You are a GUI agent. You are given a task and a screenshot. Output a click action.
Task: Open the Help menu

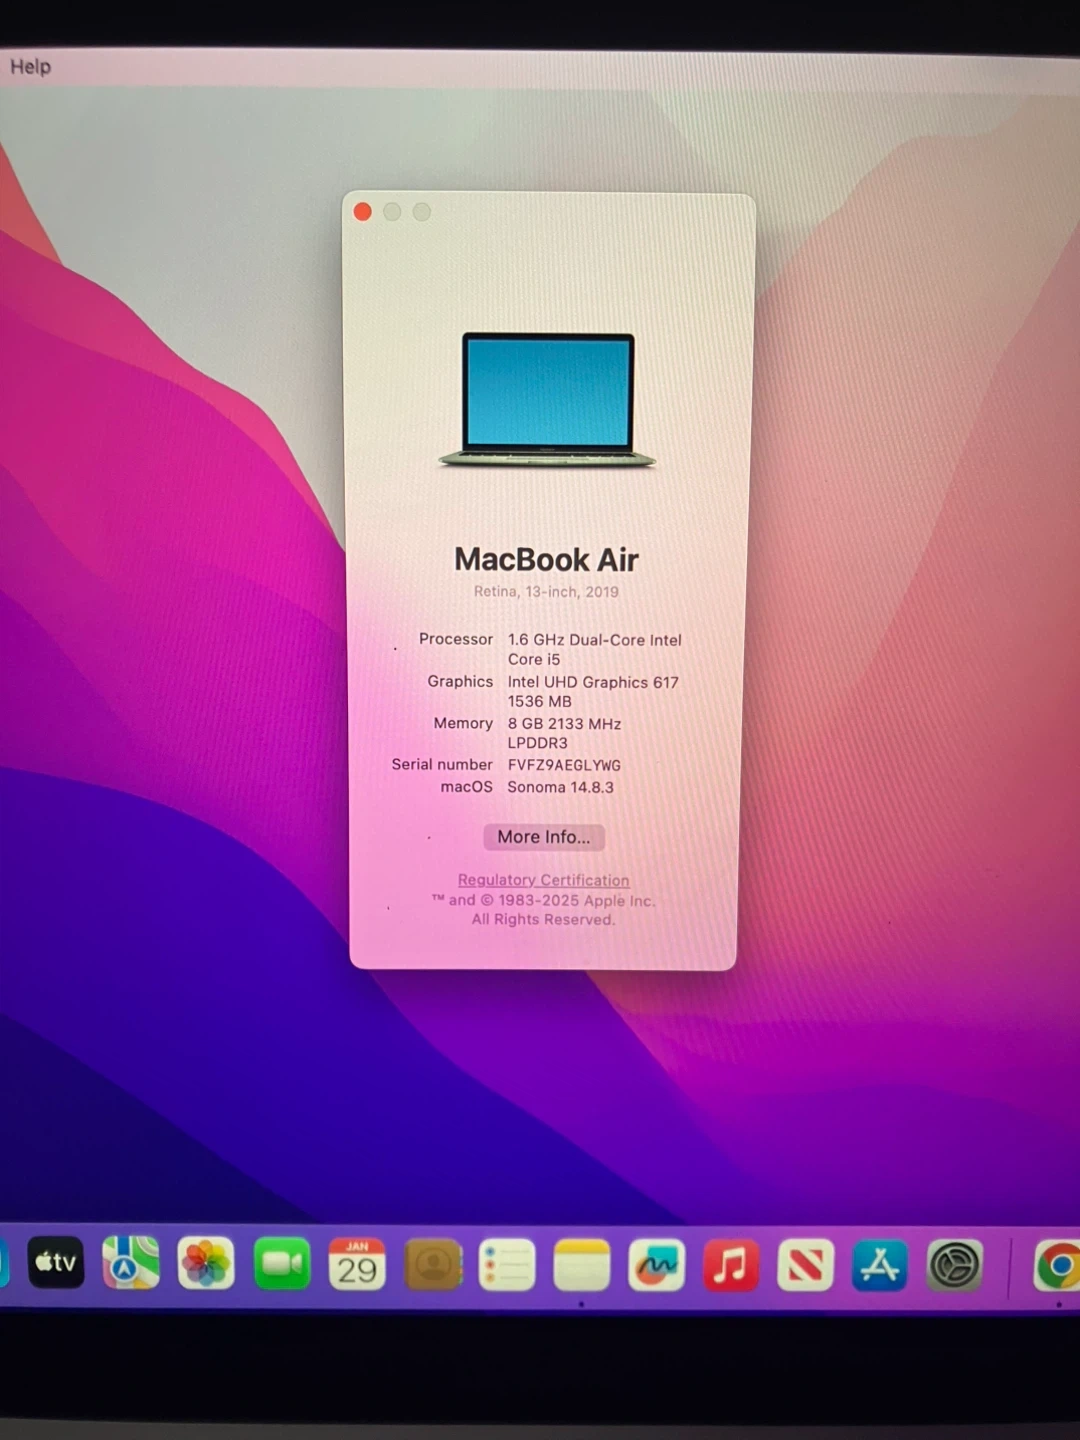point(30,67)
